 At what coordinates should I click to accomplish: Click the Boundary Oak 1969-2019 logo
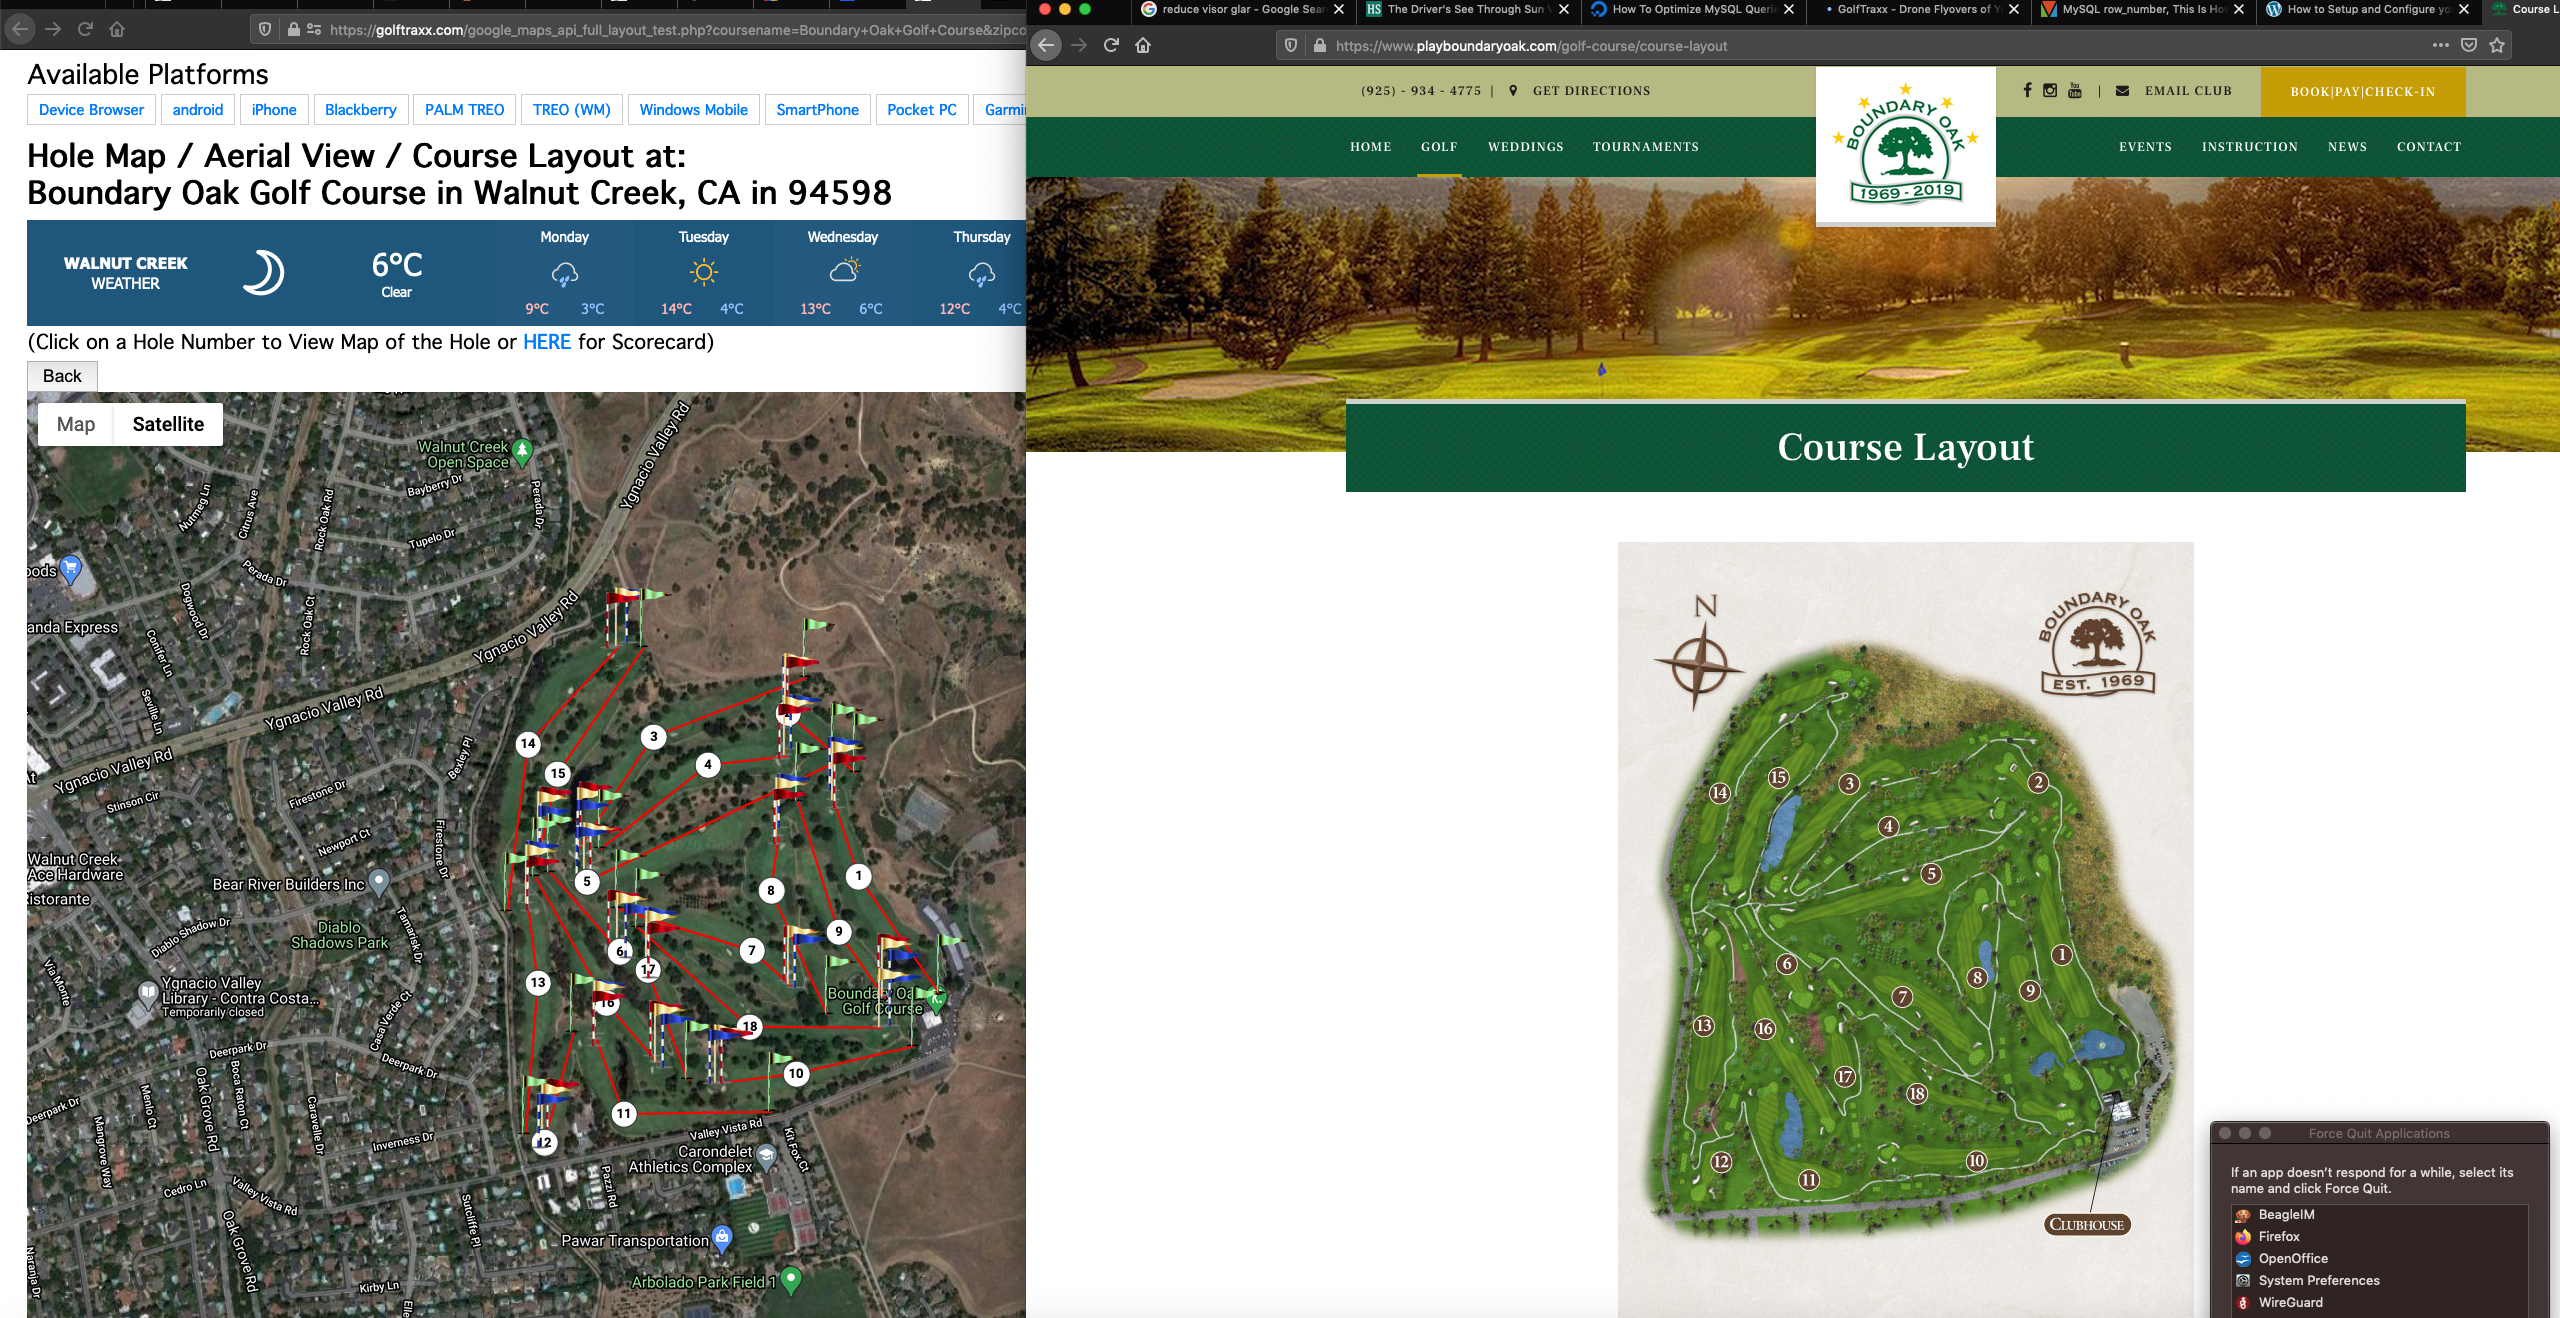click(x=1905, y=148)
